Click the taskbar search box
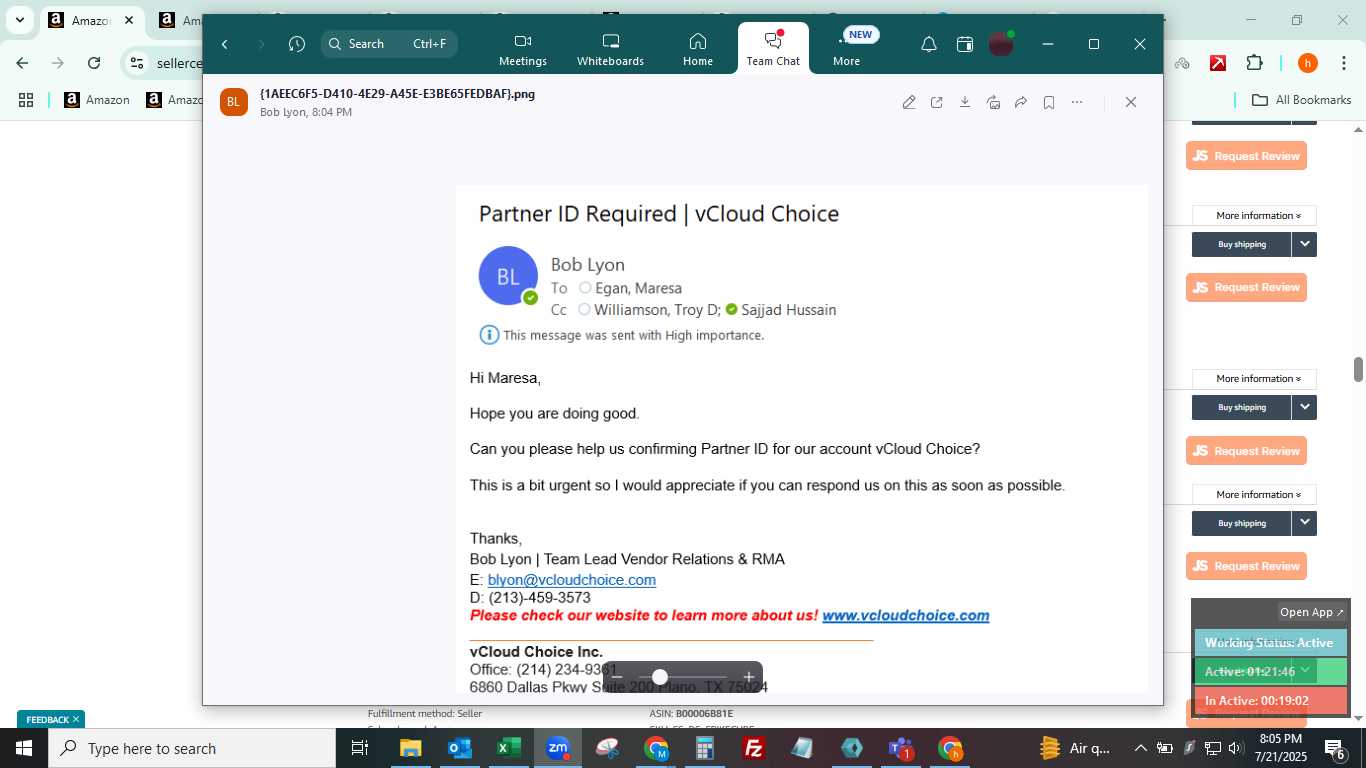This screenshot has width=1366, height=768. click(192, 748)
